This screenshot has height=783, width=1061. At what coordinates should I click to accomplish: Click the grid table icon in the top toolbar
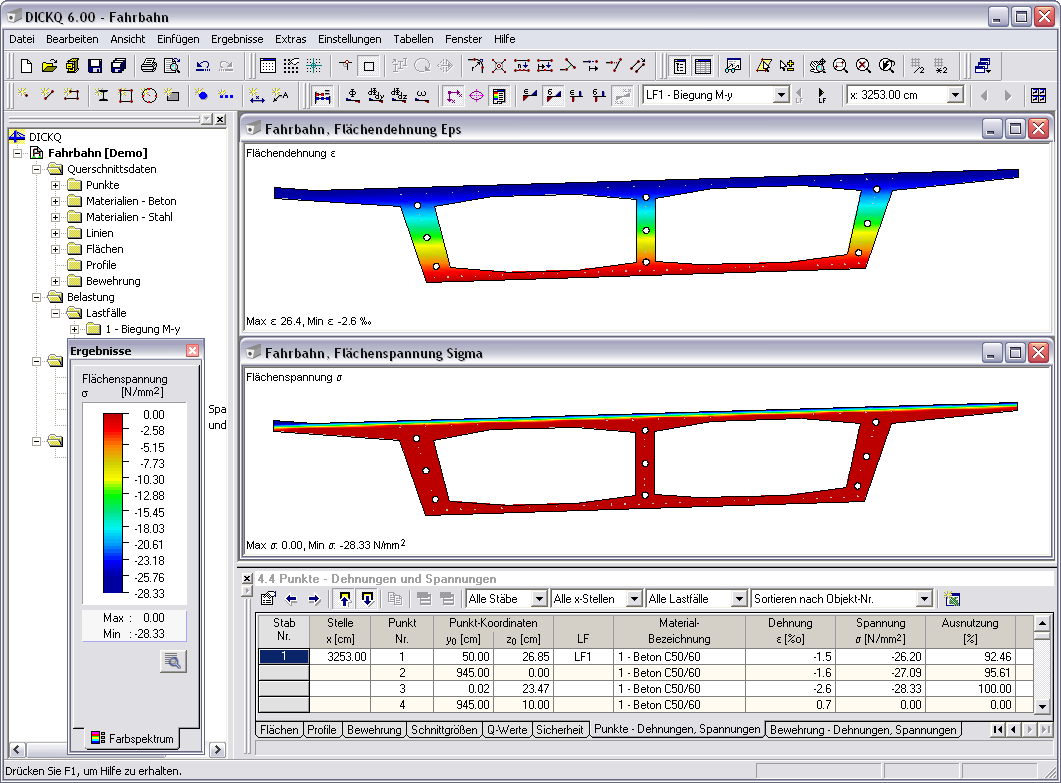tap(268, 66)
